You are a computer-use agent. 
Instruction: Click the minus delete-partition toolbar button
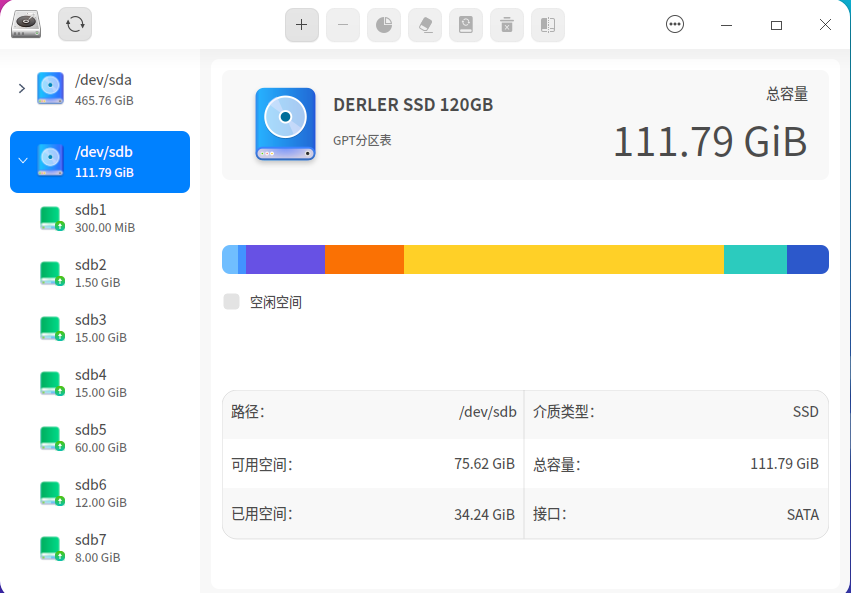(342, 25)
